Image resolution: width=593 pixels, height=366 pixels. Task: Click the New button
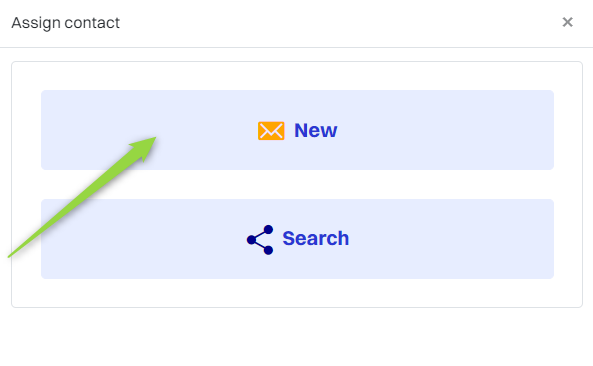[297, 130]
